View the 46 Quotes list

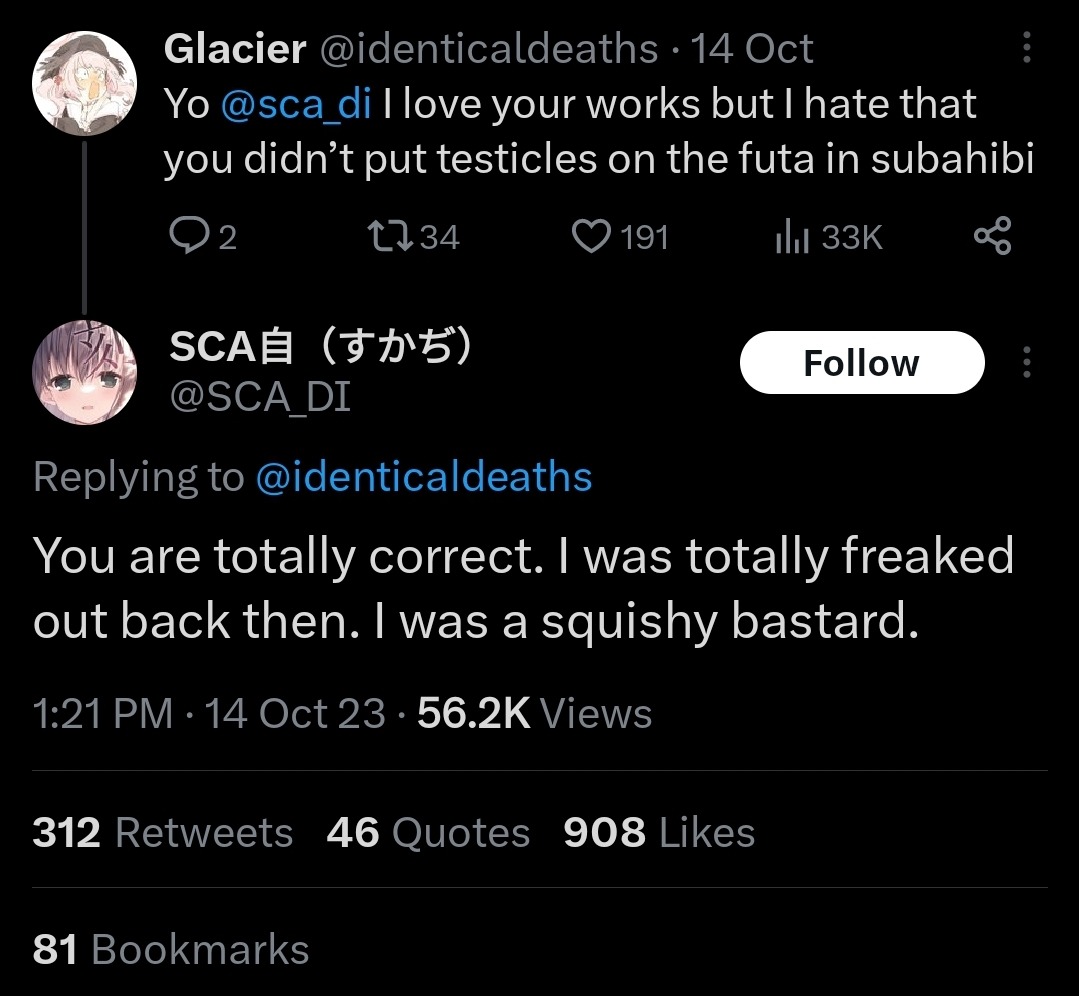pos(428,832)
